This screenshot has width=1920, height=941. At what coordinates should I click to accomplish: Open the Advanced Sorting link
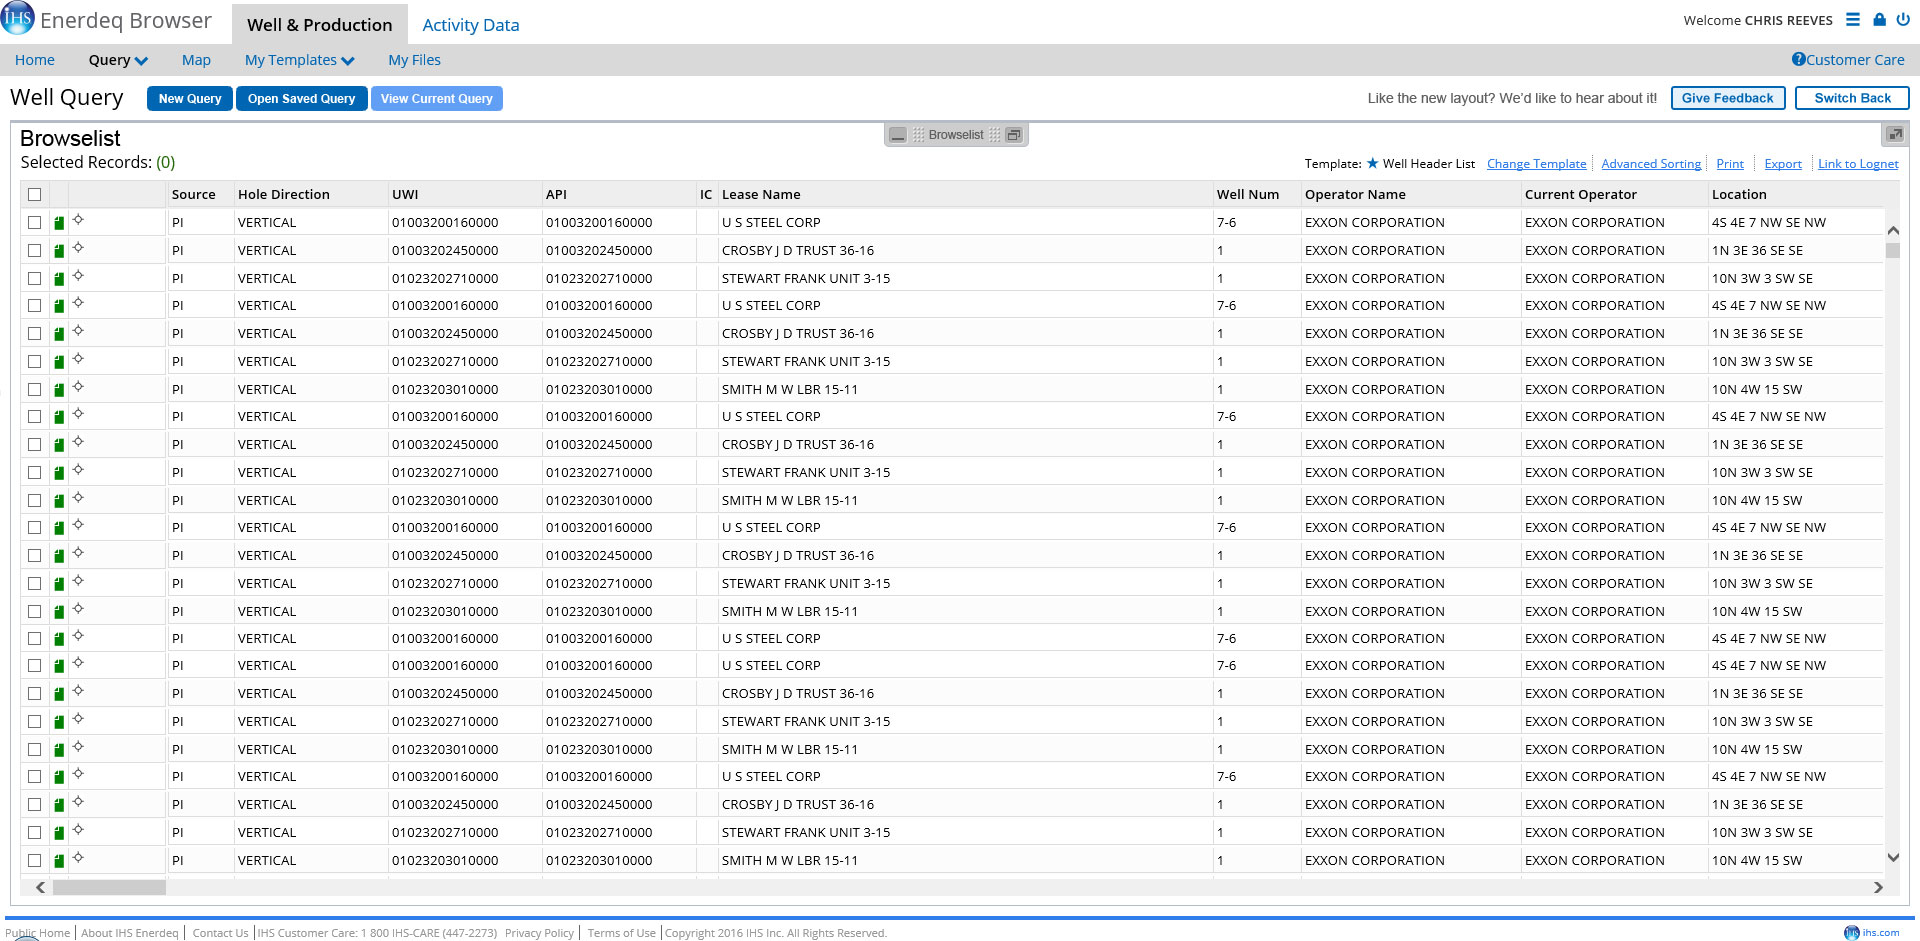(x=1651, y=164)
